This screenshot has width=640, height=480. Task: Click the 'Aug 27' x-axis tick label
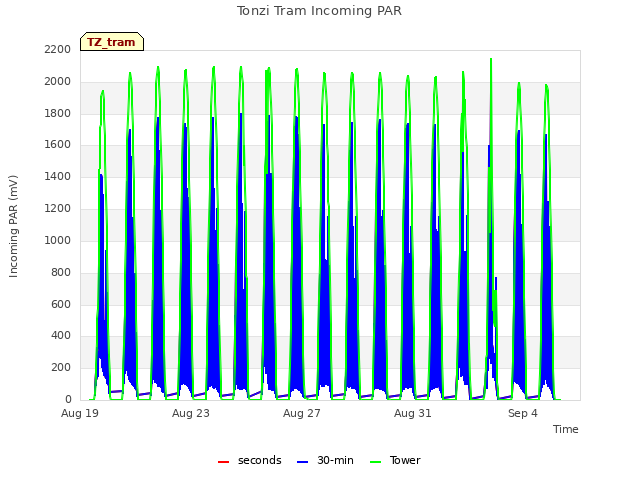pyautogui.click(x=302, y=413)
